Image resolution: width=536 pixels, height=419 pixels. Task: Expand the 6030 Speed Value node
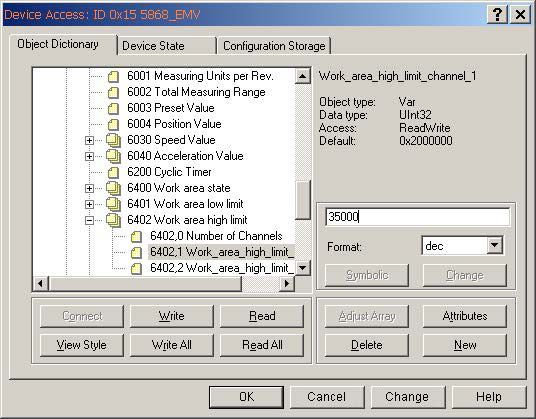(89, 140)
